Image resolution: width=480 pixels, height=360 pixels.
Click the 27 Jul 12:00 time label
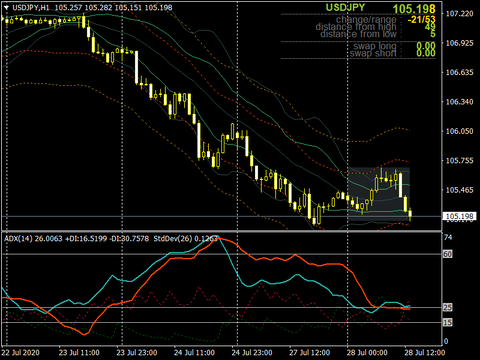click(310, 353)
